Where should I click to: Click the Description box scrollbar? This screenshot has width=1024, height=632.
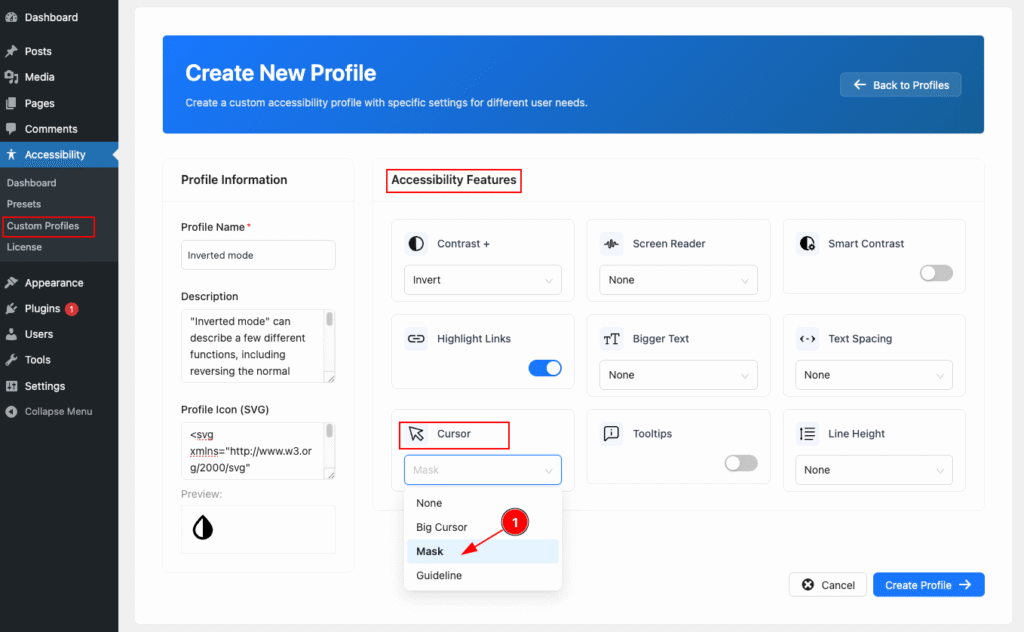(x=330, y=345)
